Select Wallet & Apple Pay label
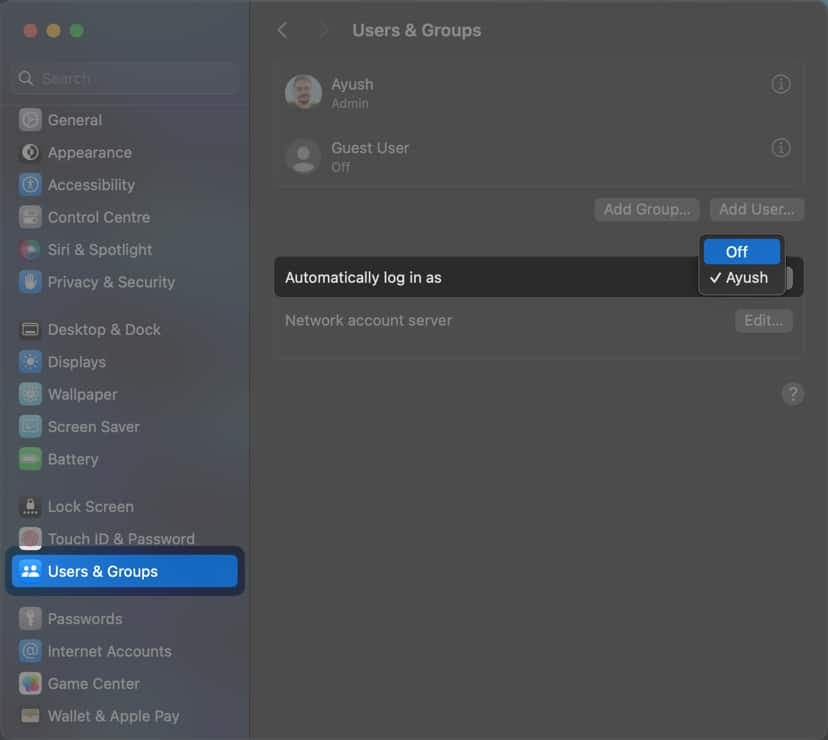The width and height of the screenshot is (828, 740). 114,716
